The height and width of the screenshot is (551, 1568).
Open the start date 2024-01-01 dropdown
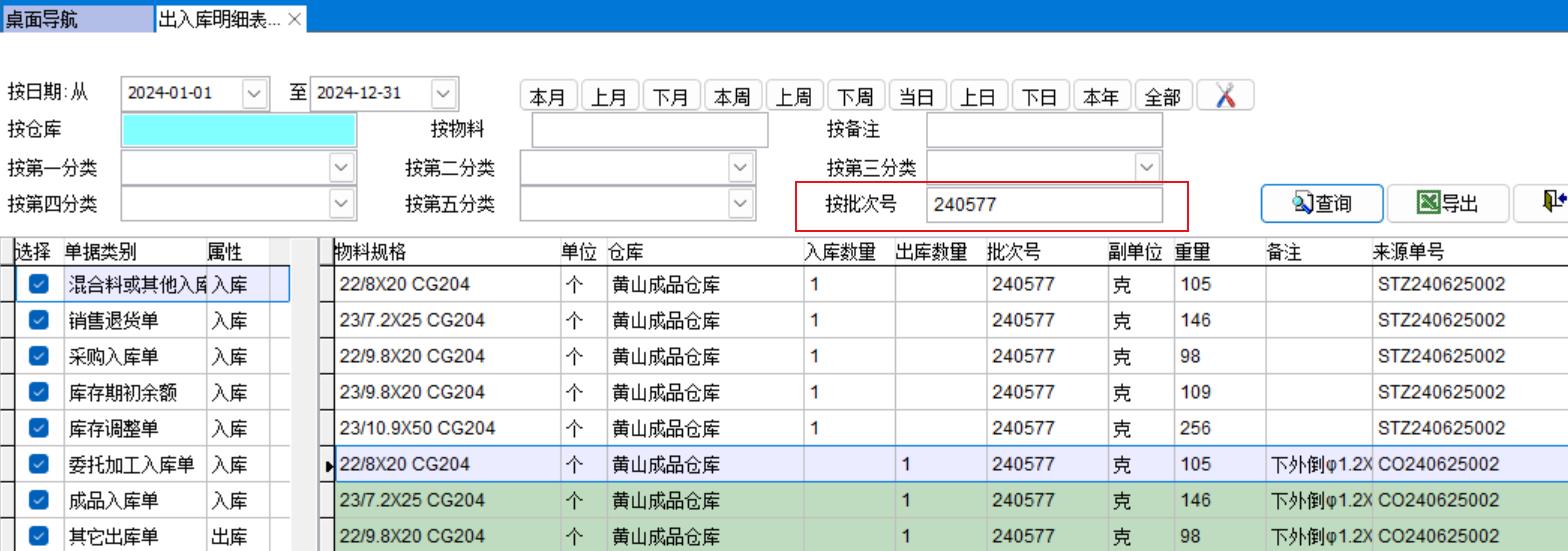(254, 93)
